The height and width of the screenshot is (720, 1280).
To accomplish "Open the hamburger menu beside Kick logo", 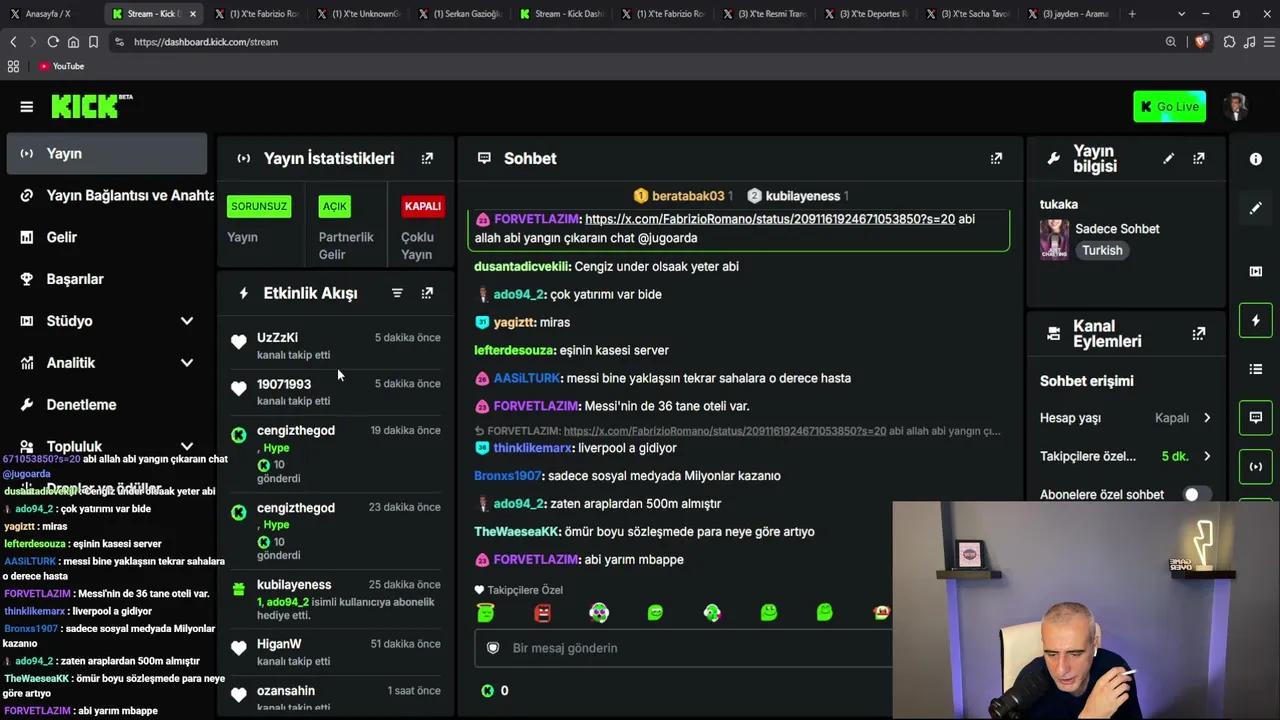I will point(27,107).
